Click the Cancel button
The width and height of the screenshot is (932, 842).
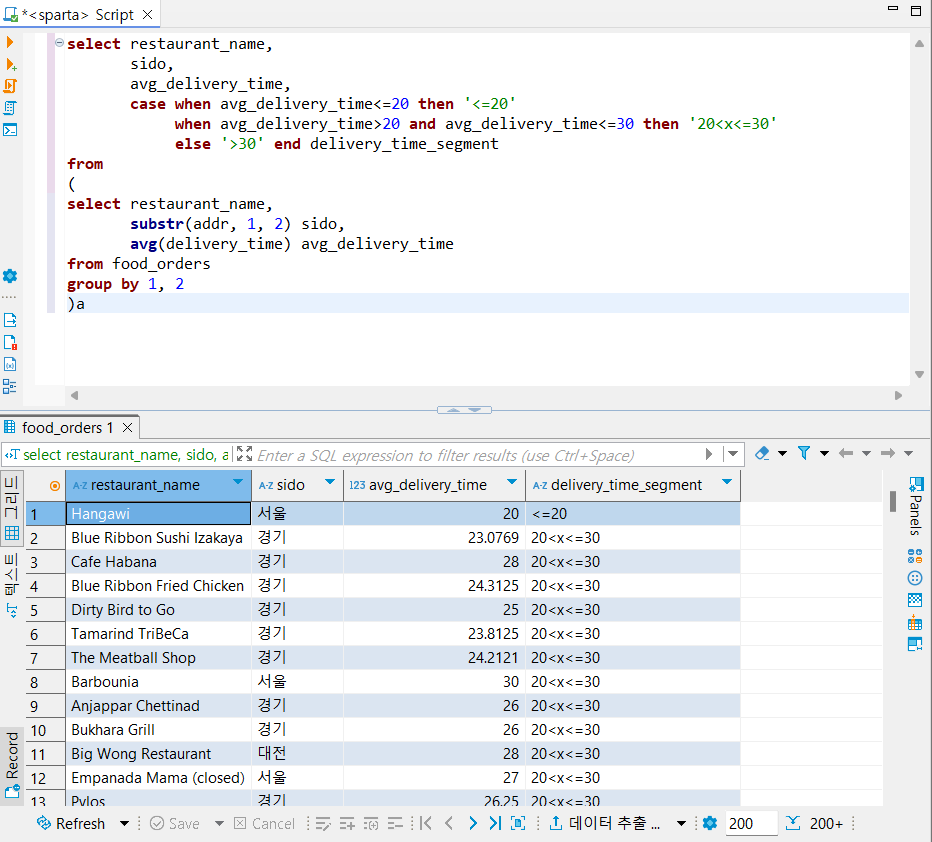265,824
